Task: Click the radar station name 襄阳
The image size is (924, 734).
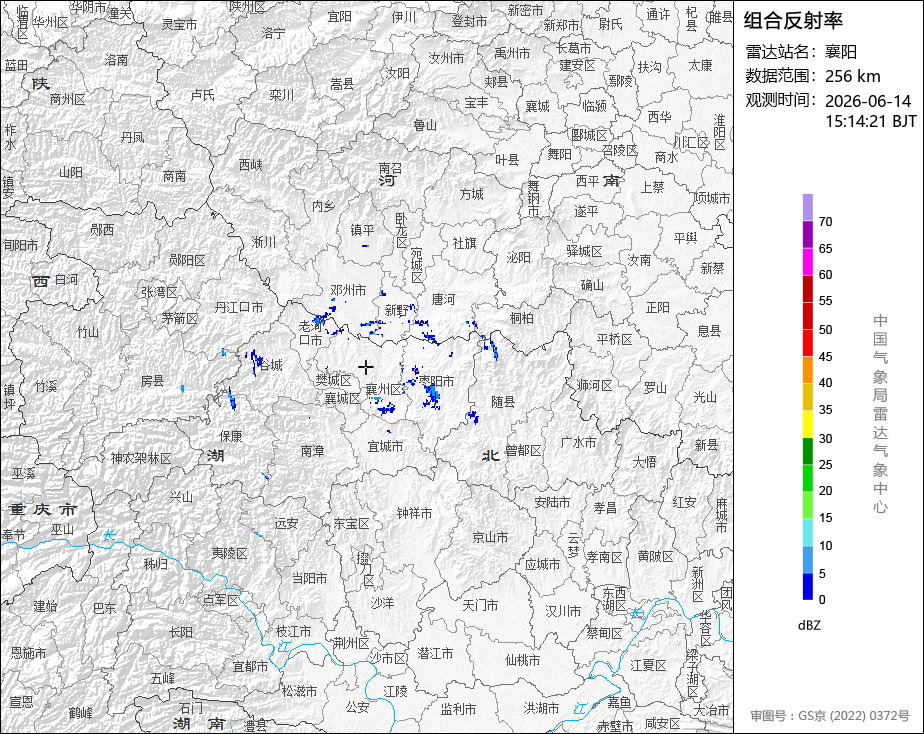Action: [x=841, y=52]
